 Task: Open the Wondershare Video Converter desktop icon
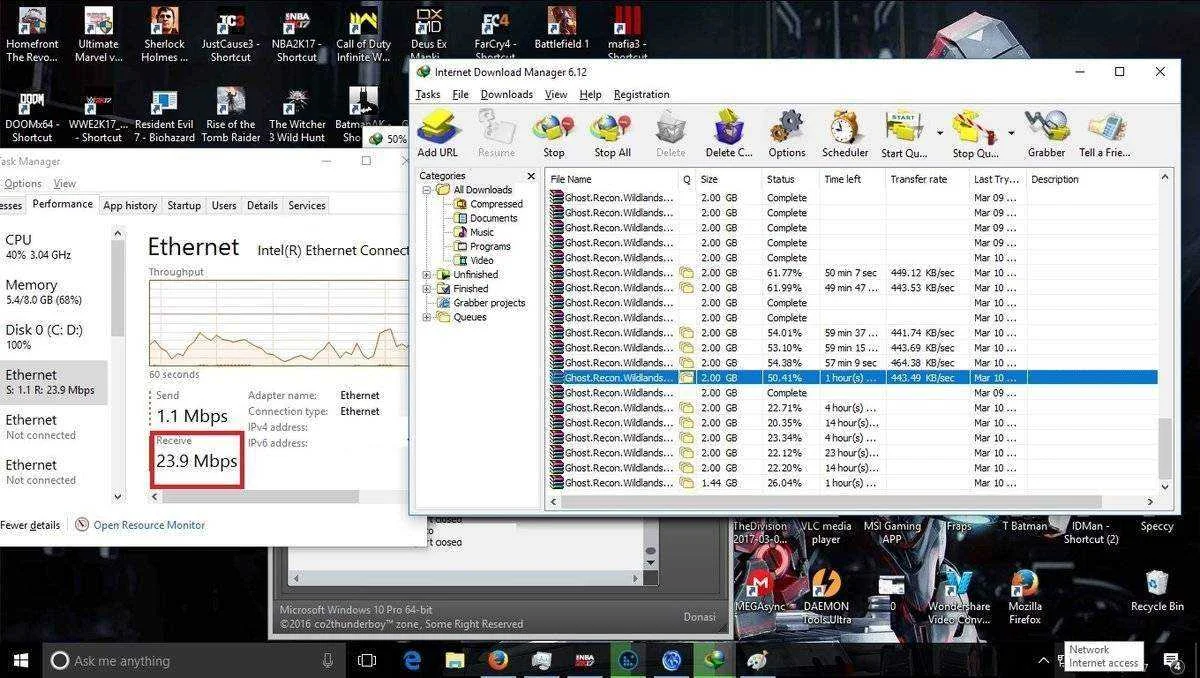coord(958,596)
